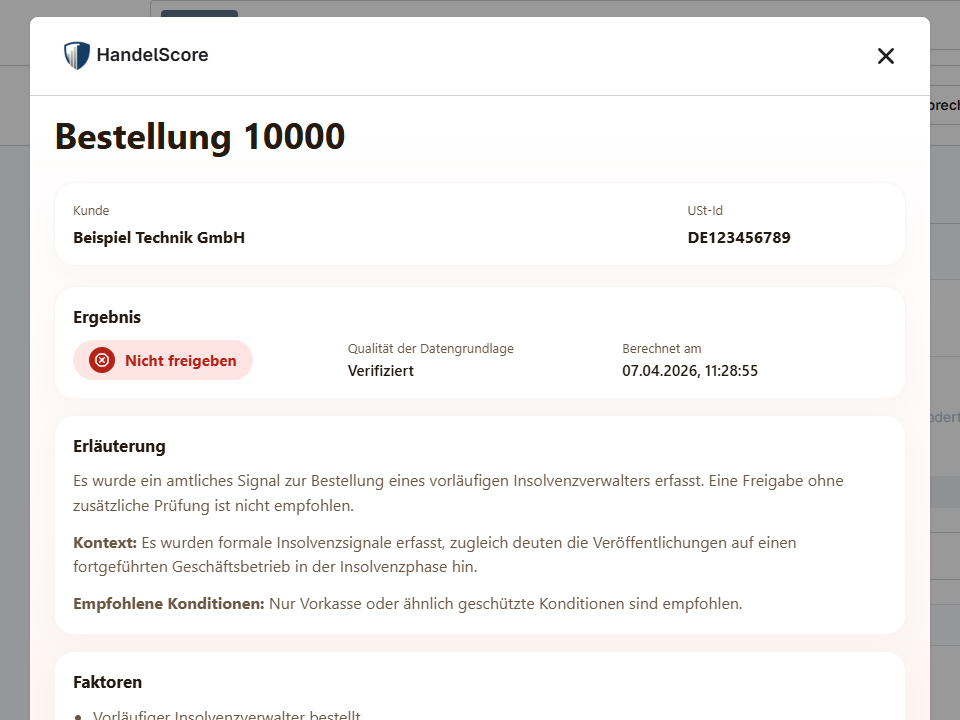Click the Empfohlene Konditionen label
Screen dimensions: 960x720
(169, 604)
